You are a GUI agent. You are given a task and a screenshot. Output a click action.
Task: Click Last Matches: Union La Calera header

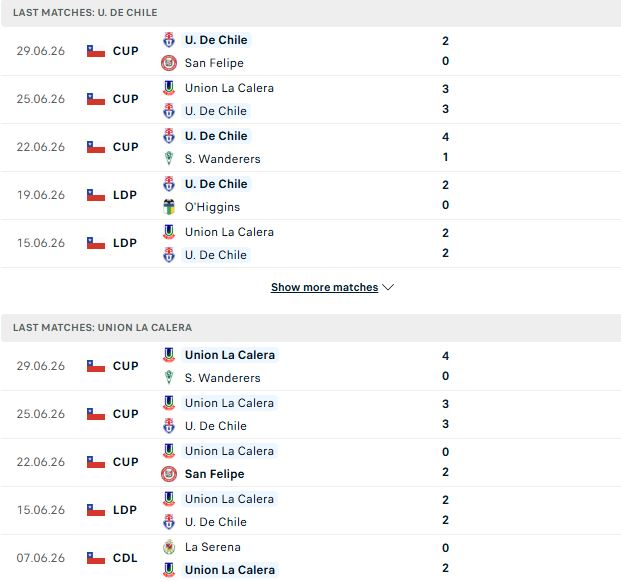(102, 327)
